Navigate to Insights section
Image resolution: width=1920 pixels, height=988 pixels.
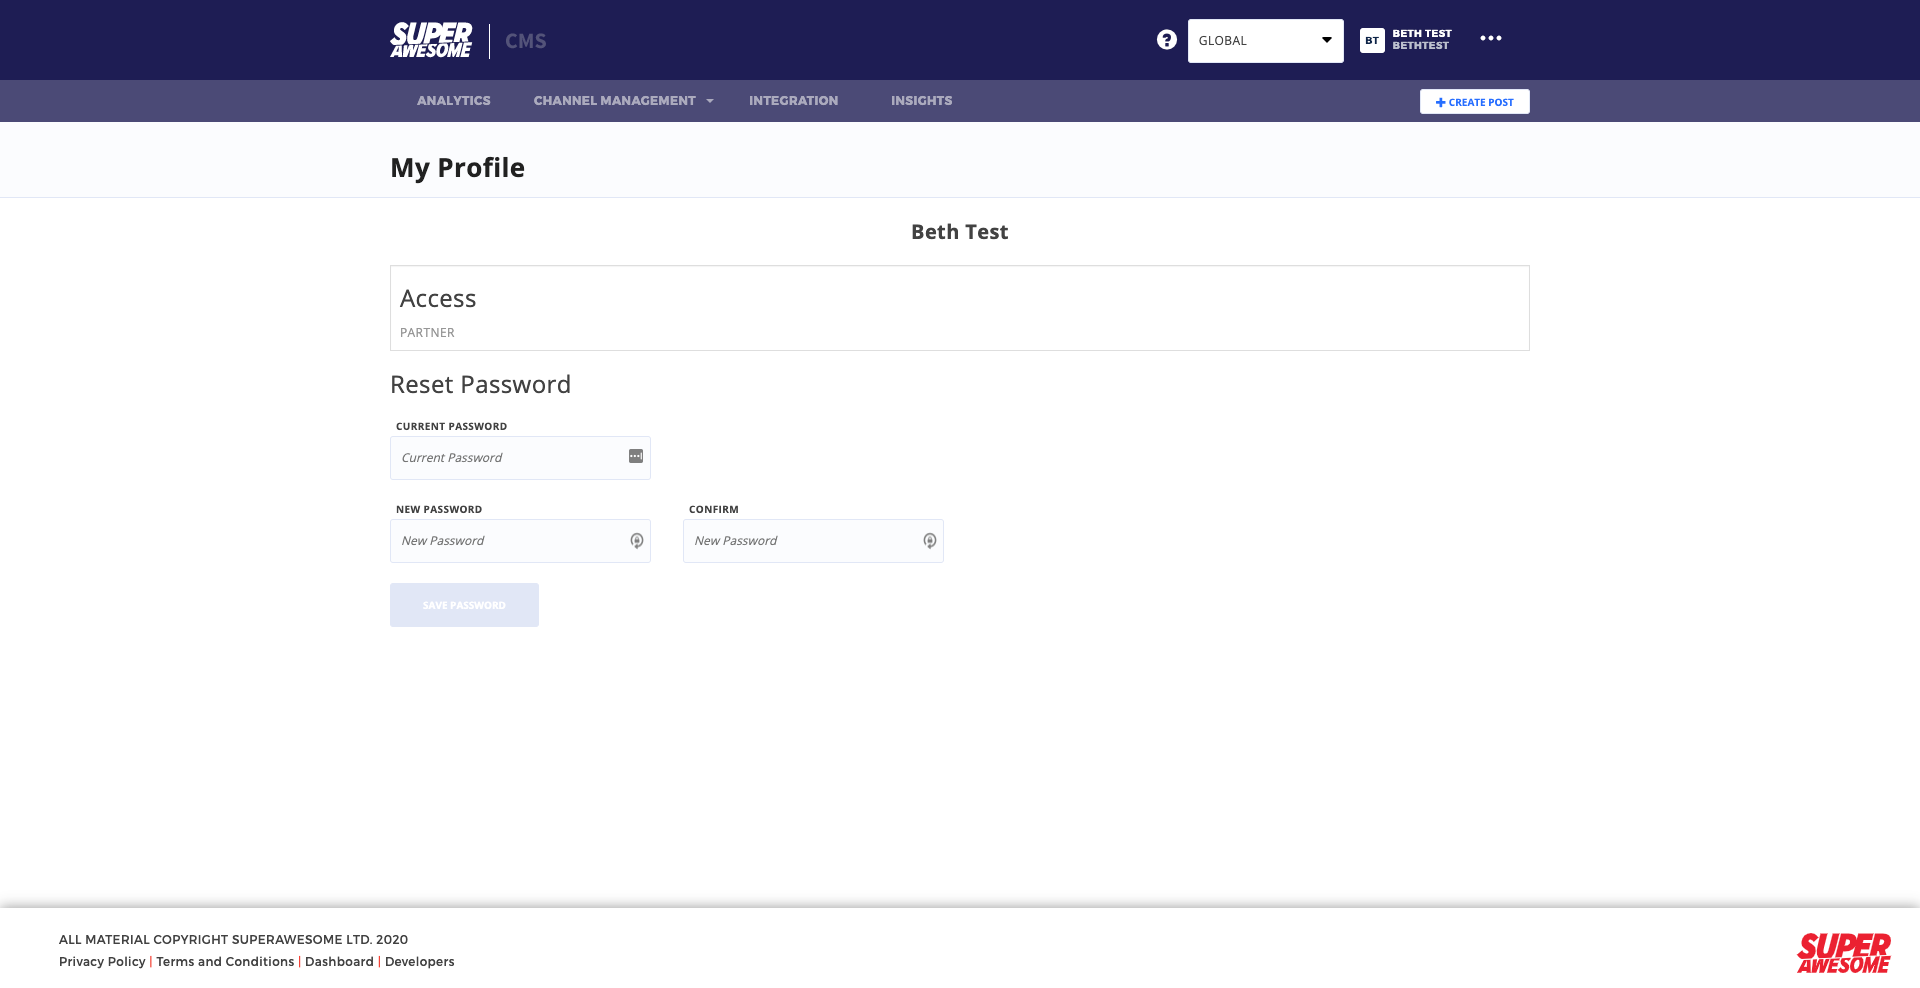coord(921,101)
